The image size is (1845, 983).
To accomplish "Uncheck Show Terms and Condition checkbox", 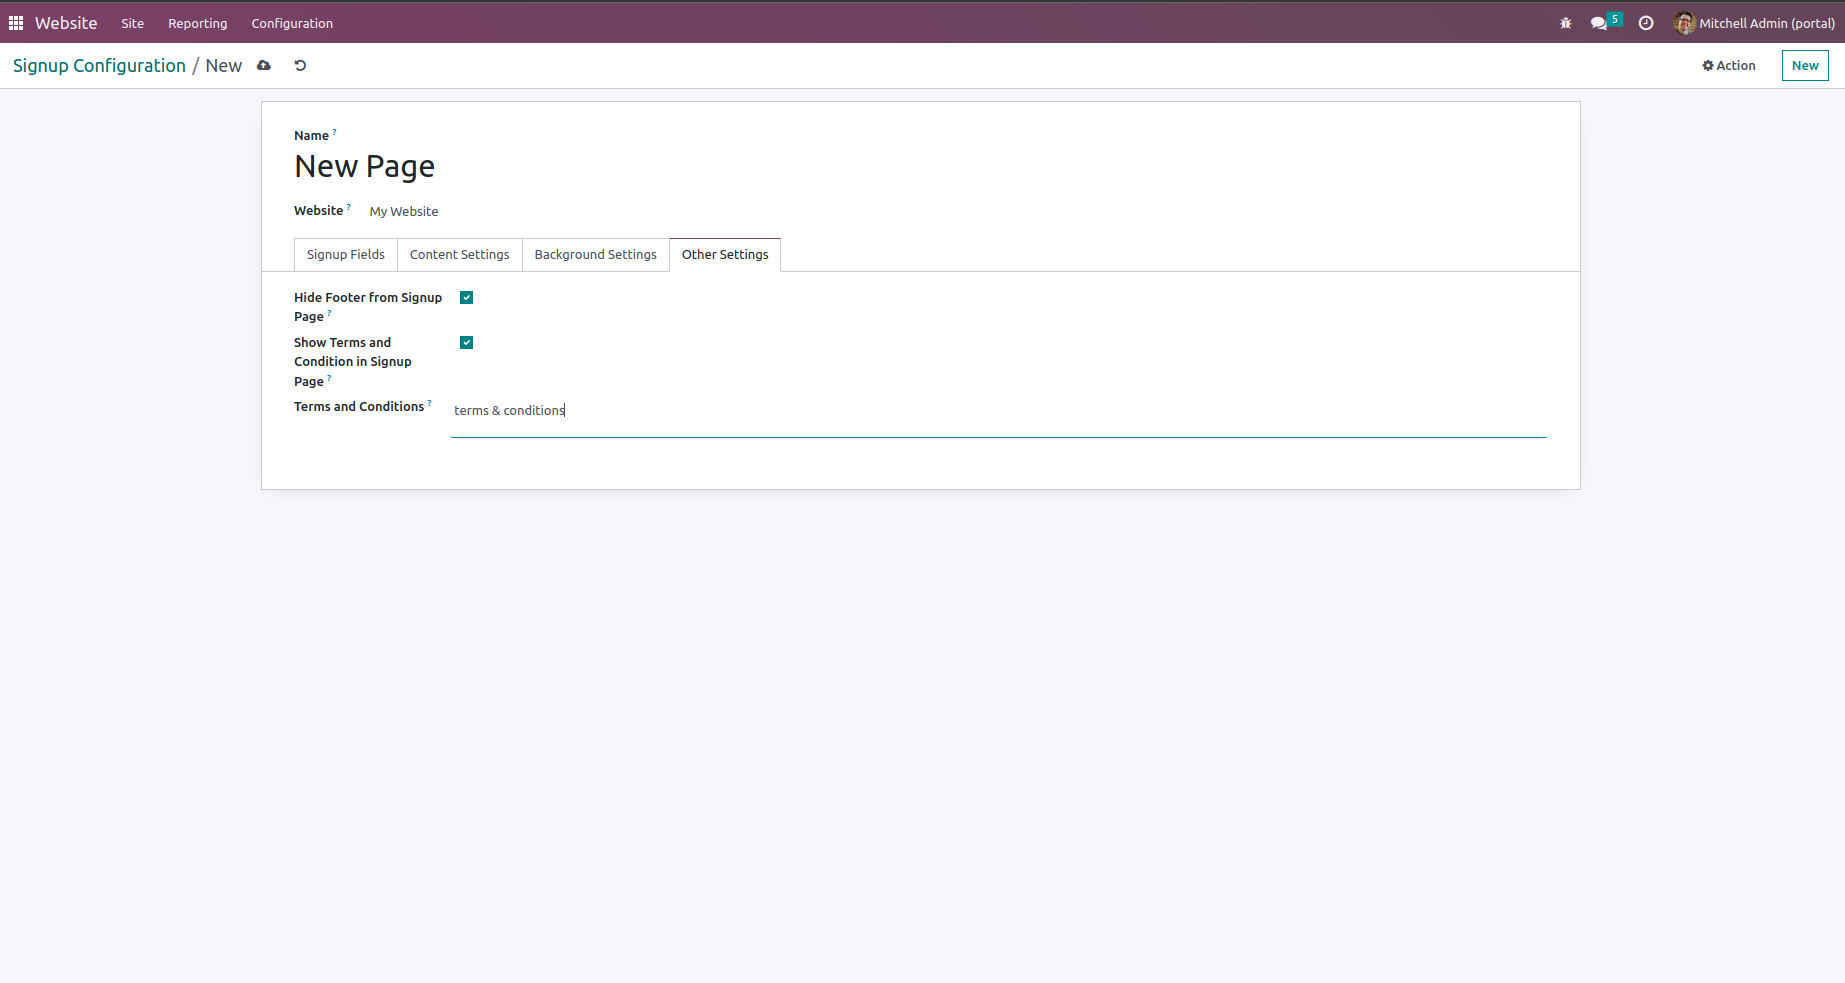I will [466, 343].
